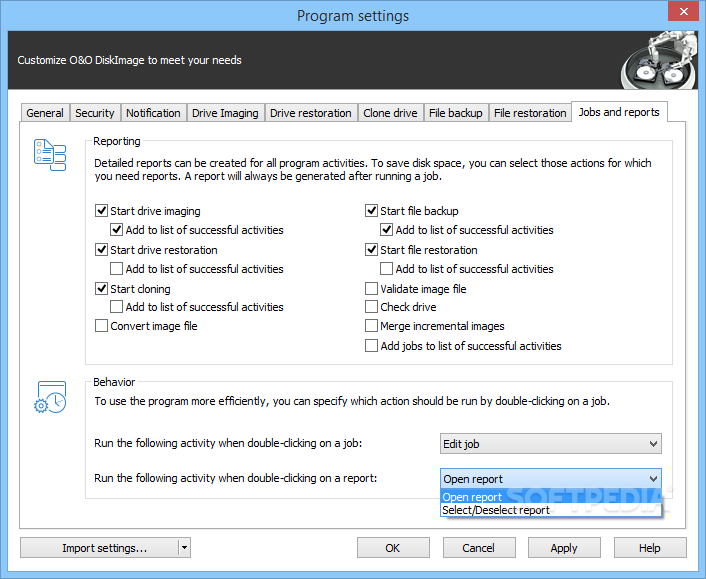Uncheck Start file restoration checkbox
Screen dimensions: 706x579
[x=371, y=249]
